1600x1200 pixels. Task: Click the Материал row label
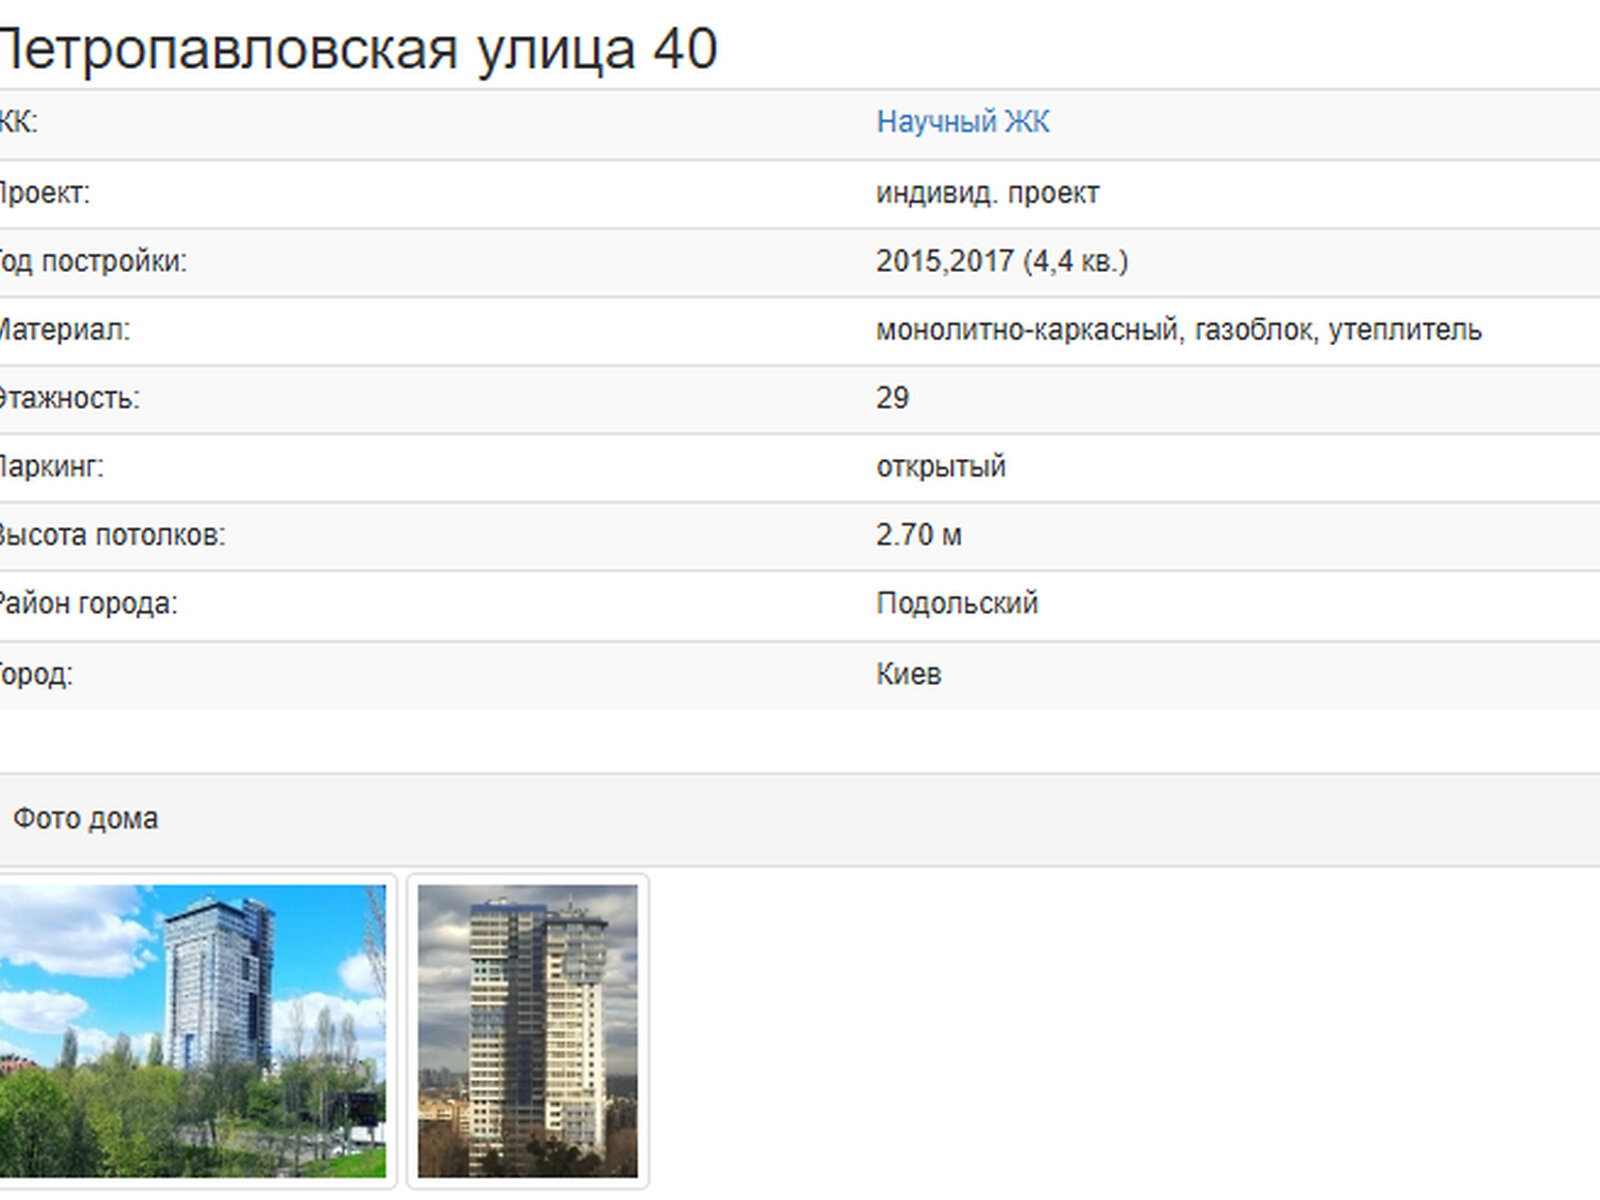(64, 330)
